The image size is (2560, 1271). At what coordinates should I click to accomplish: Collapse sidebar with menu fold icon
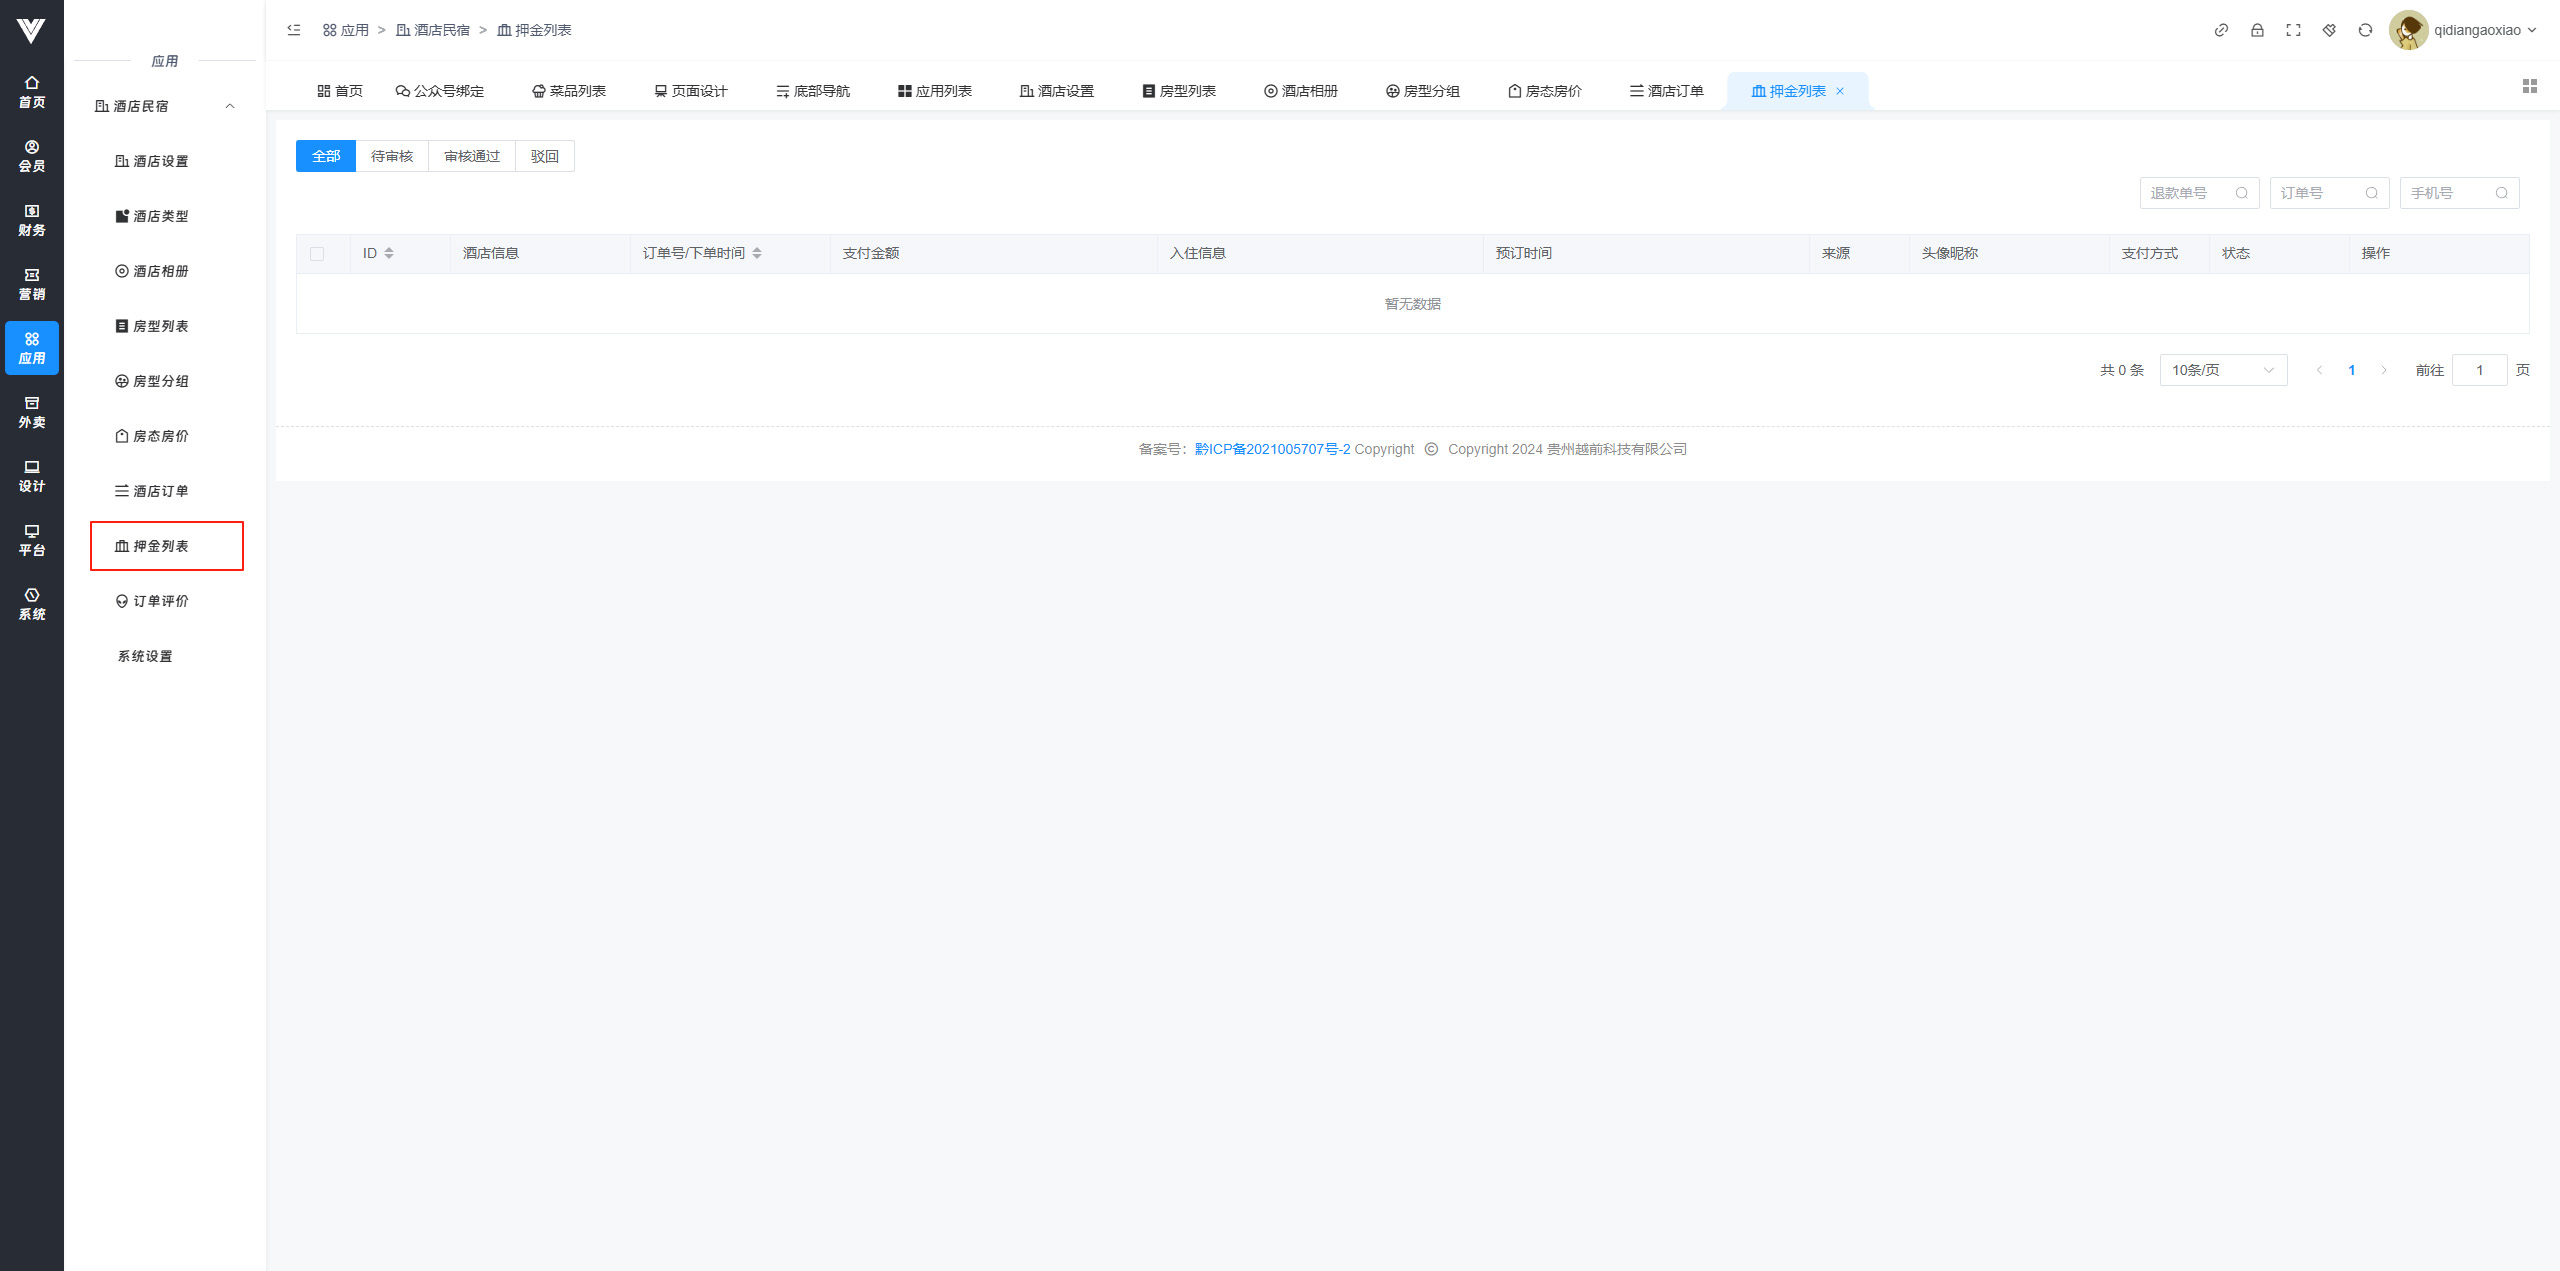pos(294,30)
